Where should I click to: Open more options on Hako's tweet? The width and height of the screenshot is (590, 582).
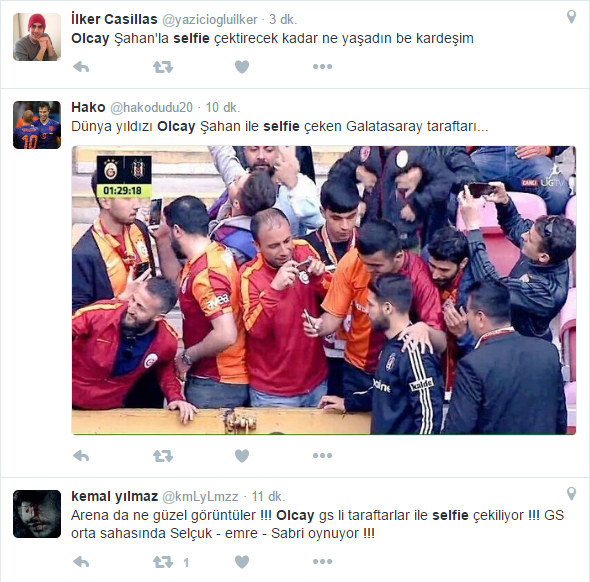(322, 456)
